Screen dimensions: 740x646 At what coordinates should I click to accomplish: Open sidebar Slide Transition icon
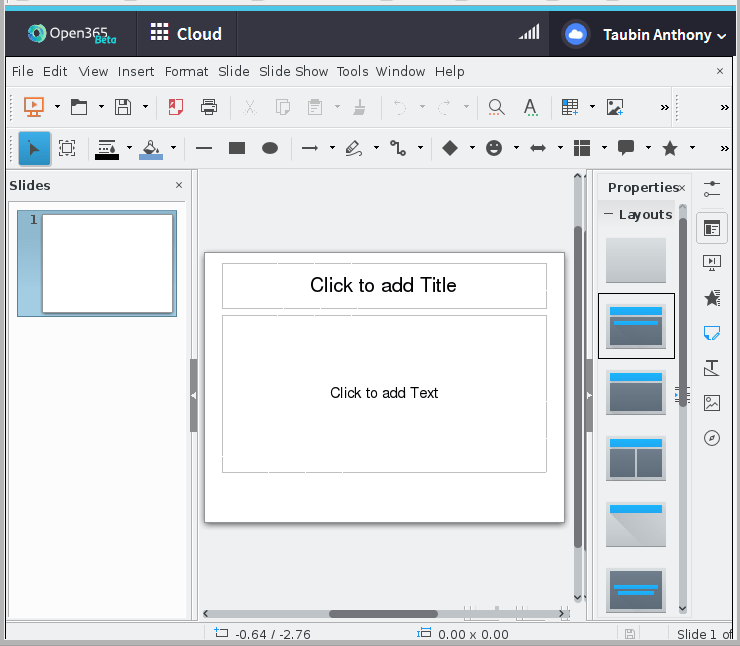(x=712, y=262)
